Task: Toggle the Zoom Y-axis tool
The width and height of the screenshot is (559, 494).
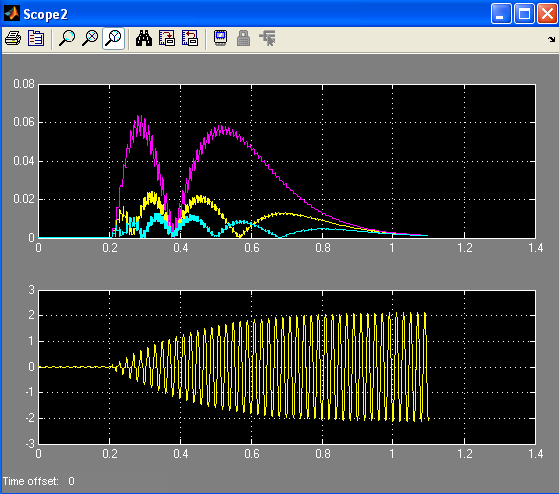Action: tap(113, 38)
